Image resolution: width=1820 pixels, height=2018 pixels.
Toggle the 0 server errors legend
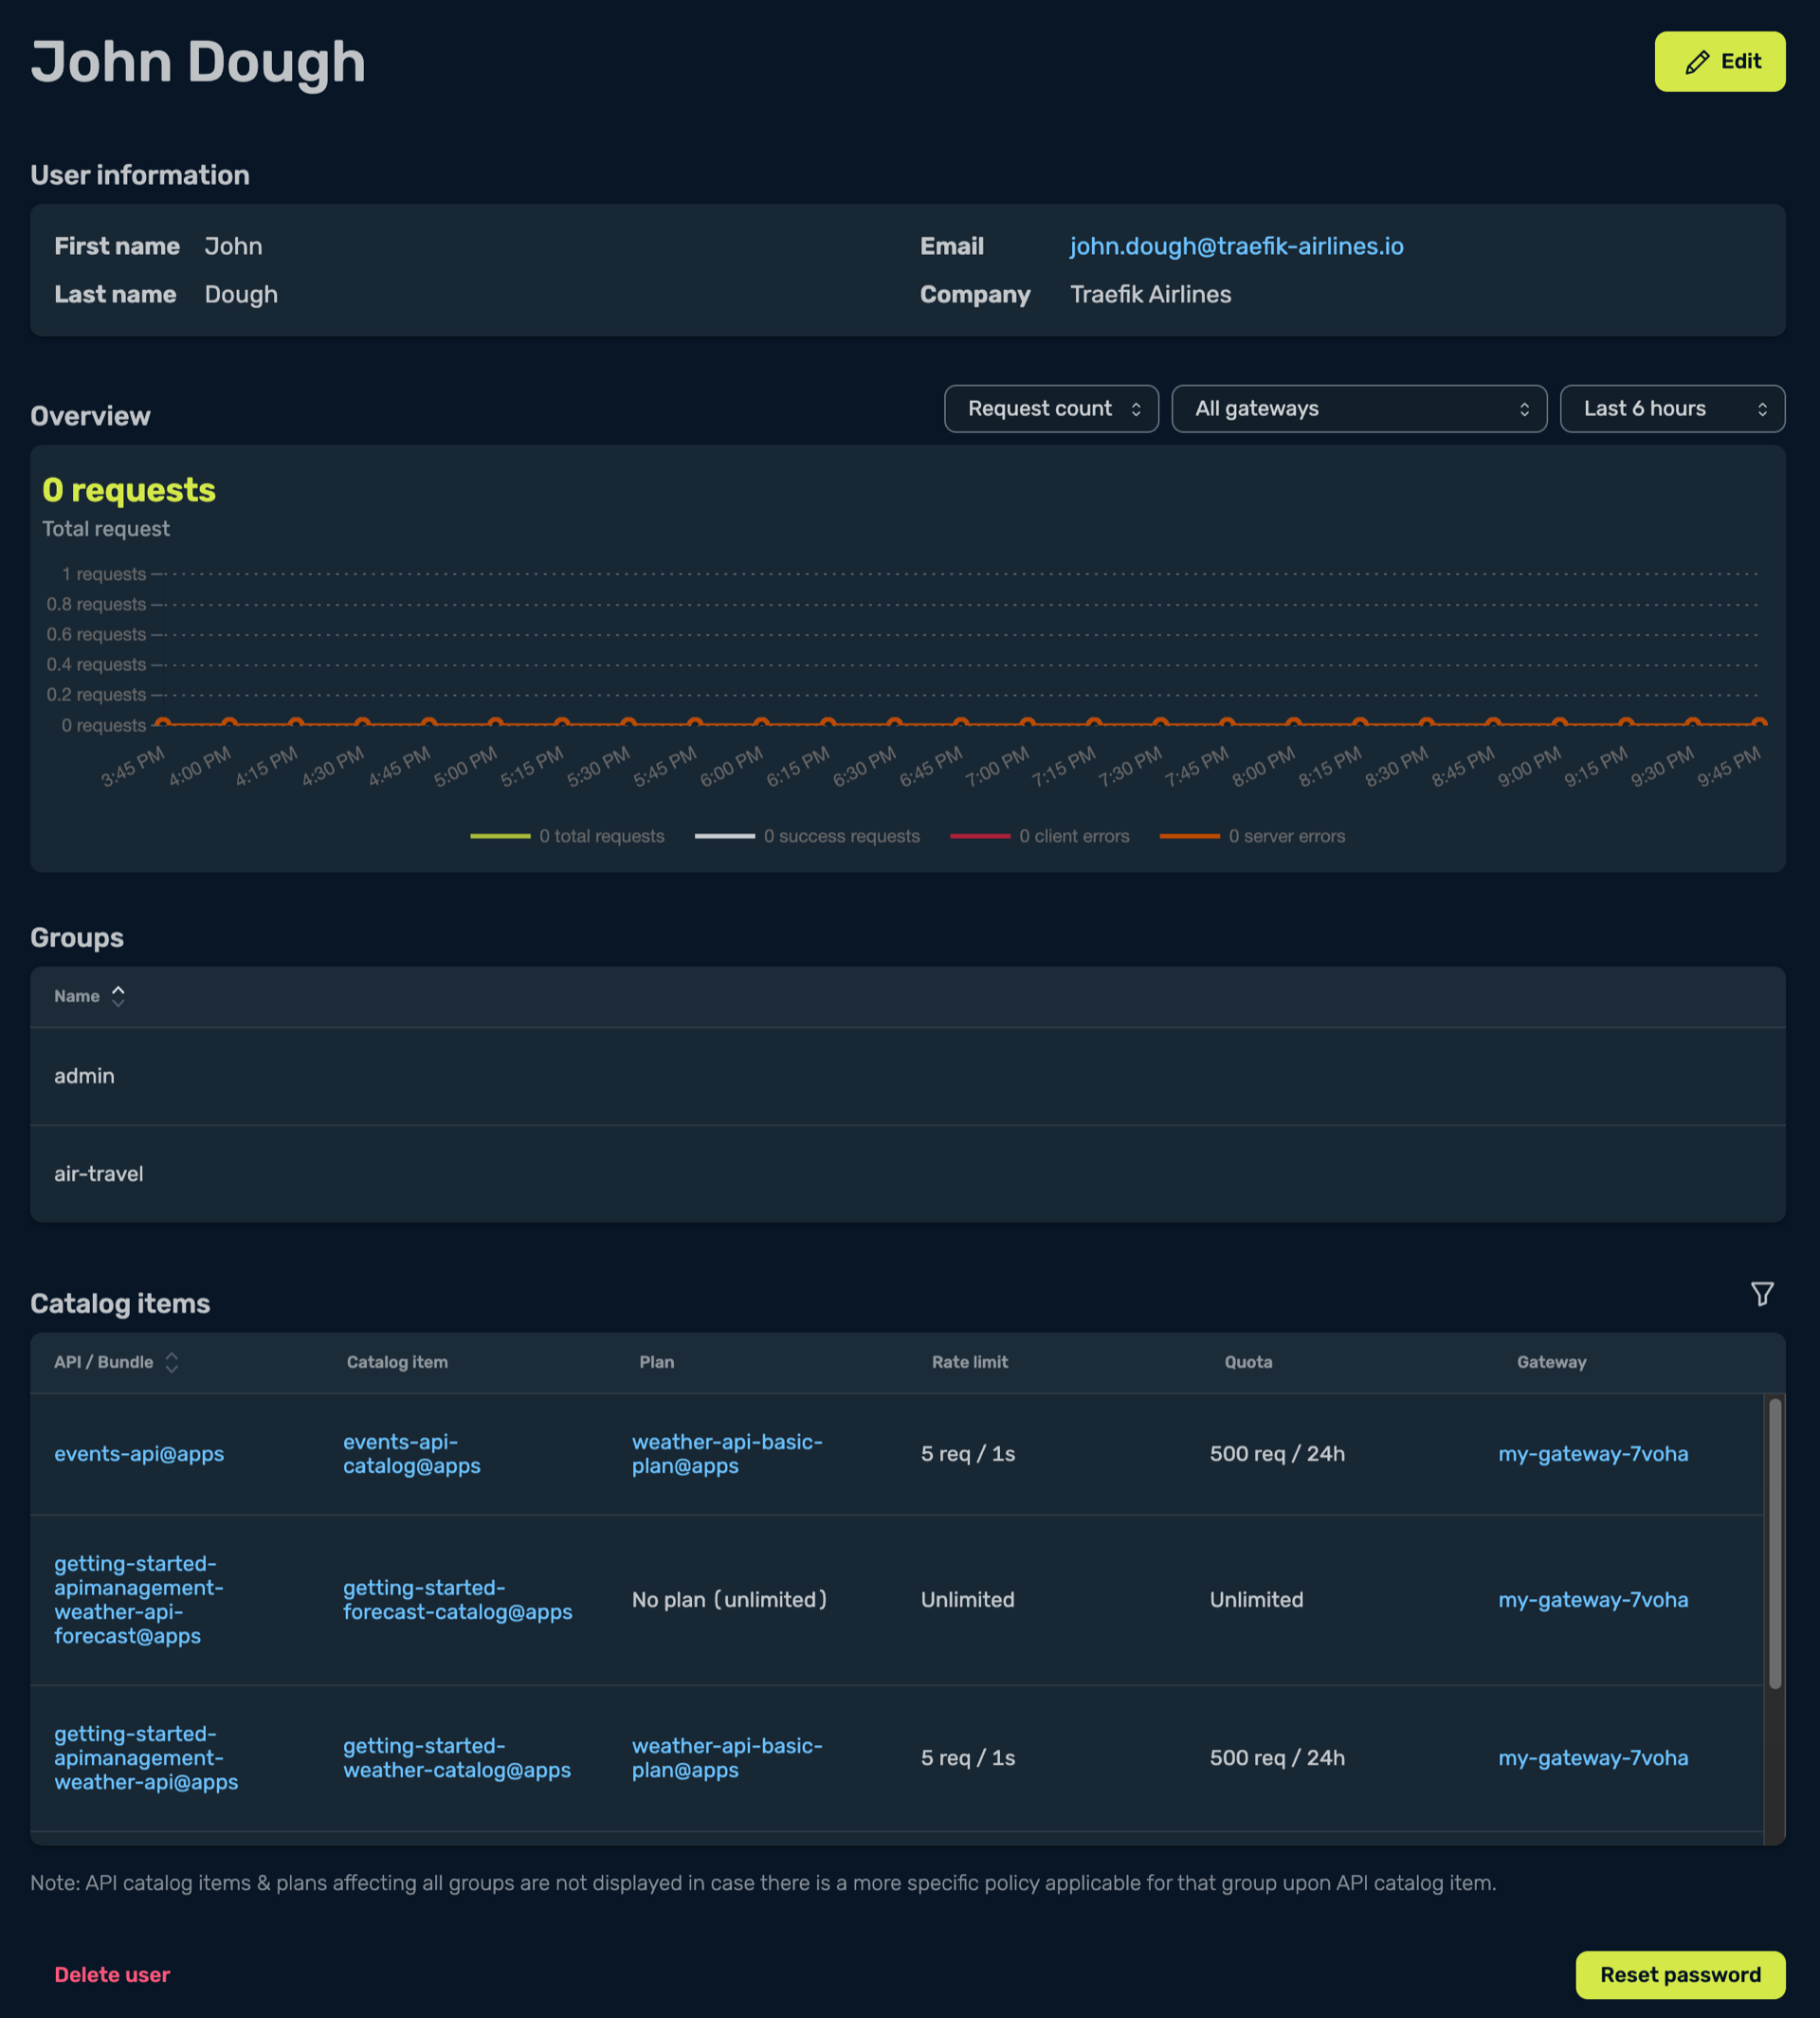[x=1252, y=836]
